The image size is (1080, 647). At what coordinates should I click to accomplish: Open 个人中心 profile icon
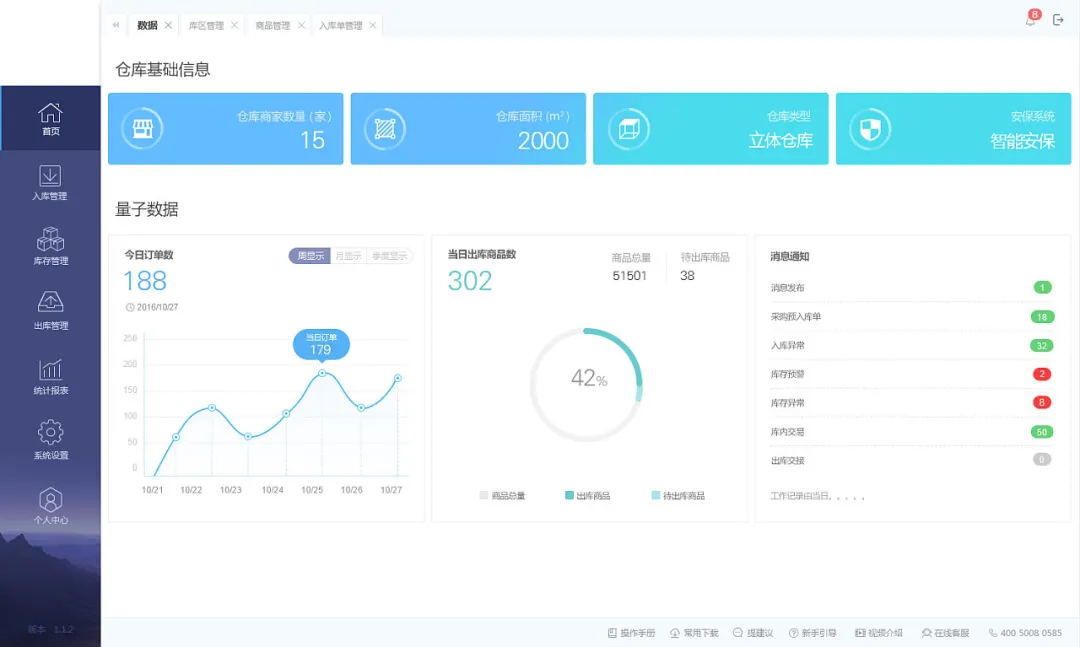[50, 499]
